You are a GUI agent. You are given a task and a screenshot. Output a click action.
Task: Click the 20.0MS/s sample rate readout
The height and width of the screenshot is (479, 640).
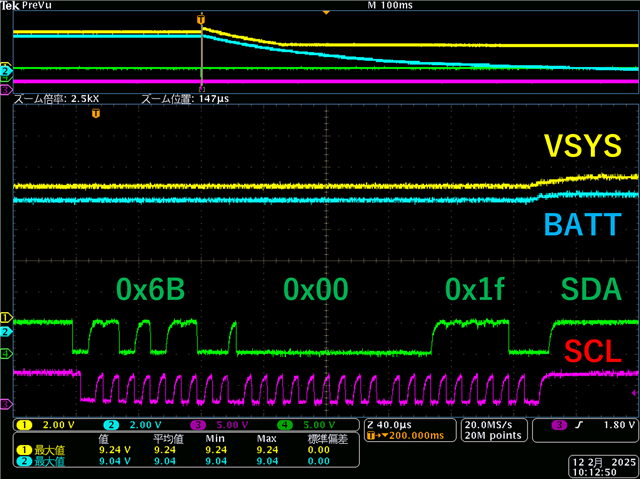488,425
